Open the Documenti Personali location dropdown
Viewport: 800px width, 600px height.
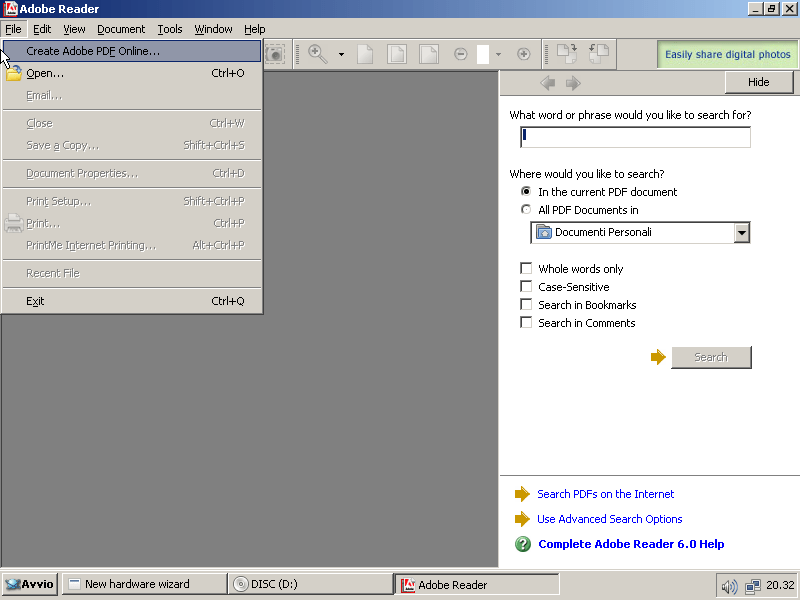tap(742, 232)
